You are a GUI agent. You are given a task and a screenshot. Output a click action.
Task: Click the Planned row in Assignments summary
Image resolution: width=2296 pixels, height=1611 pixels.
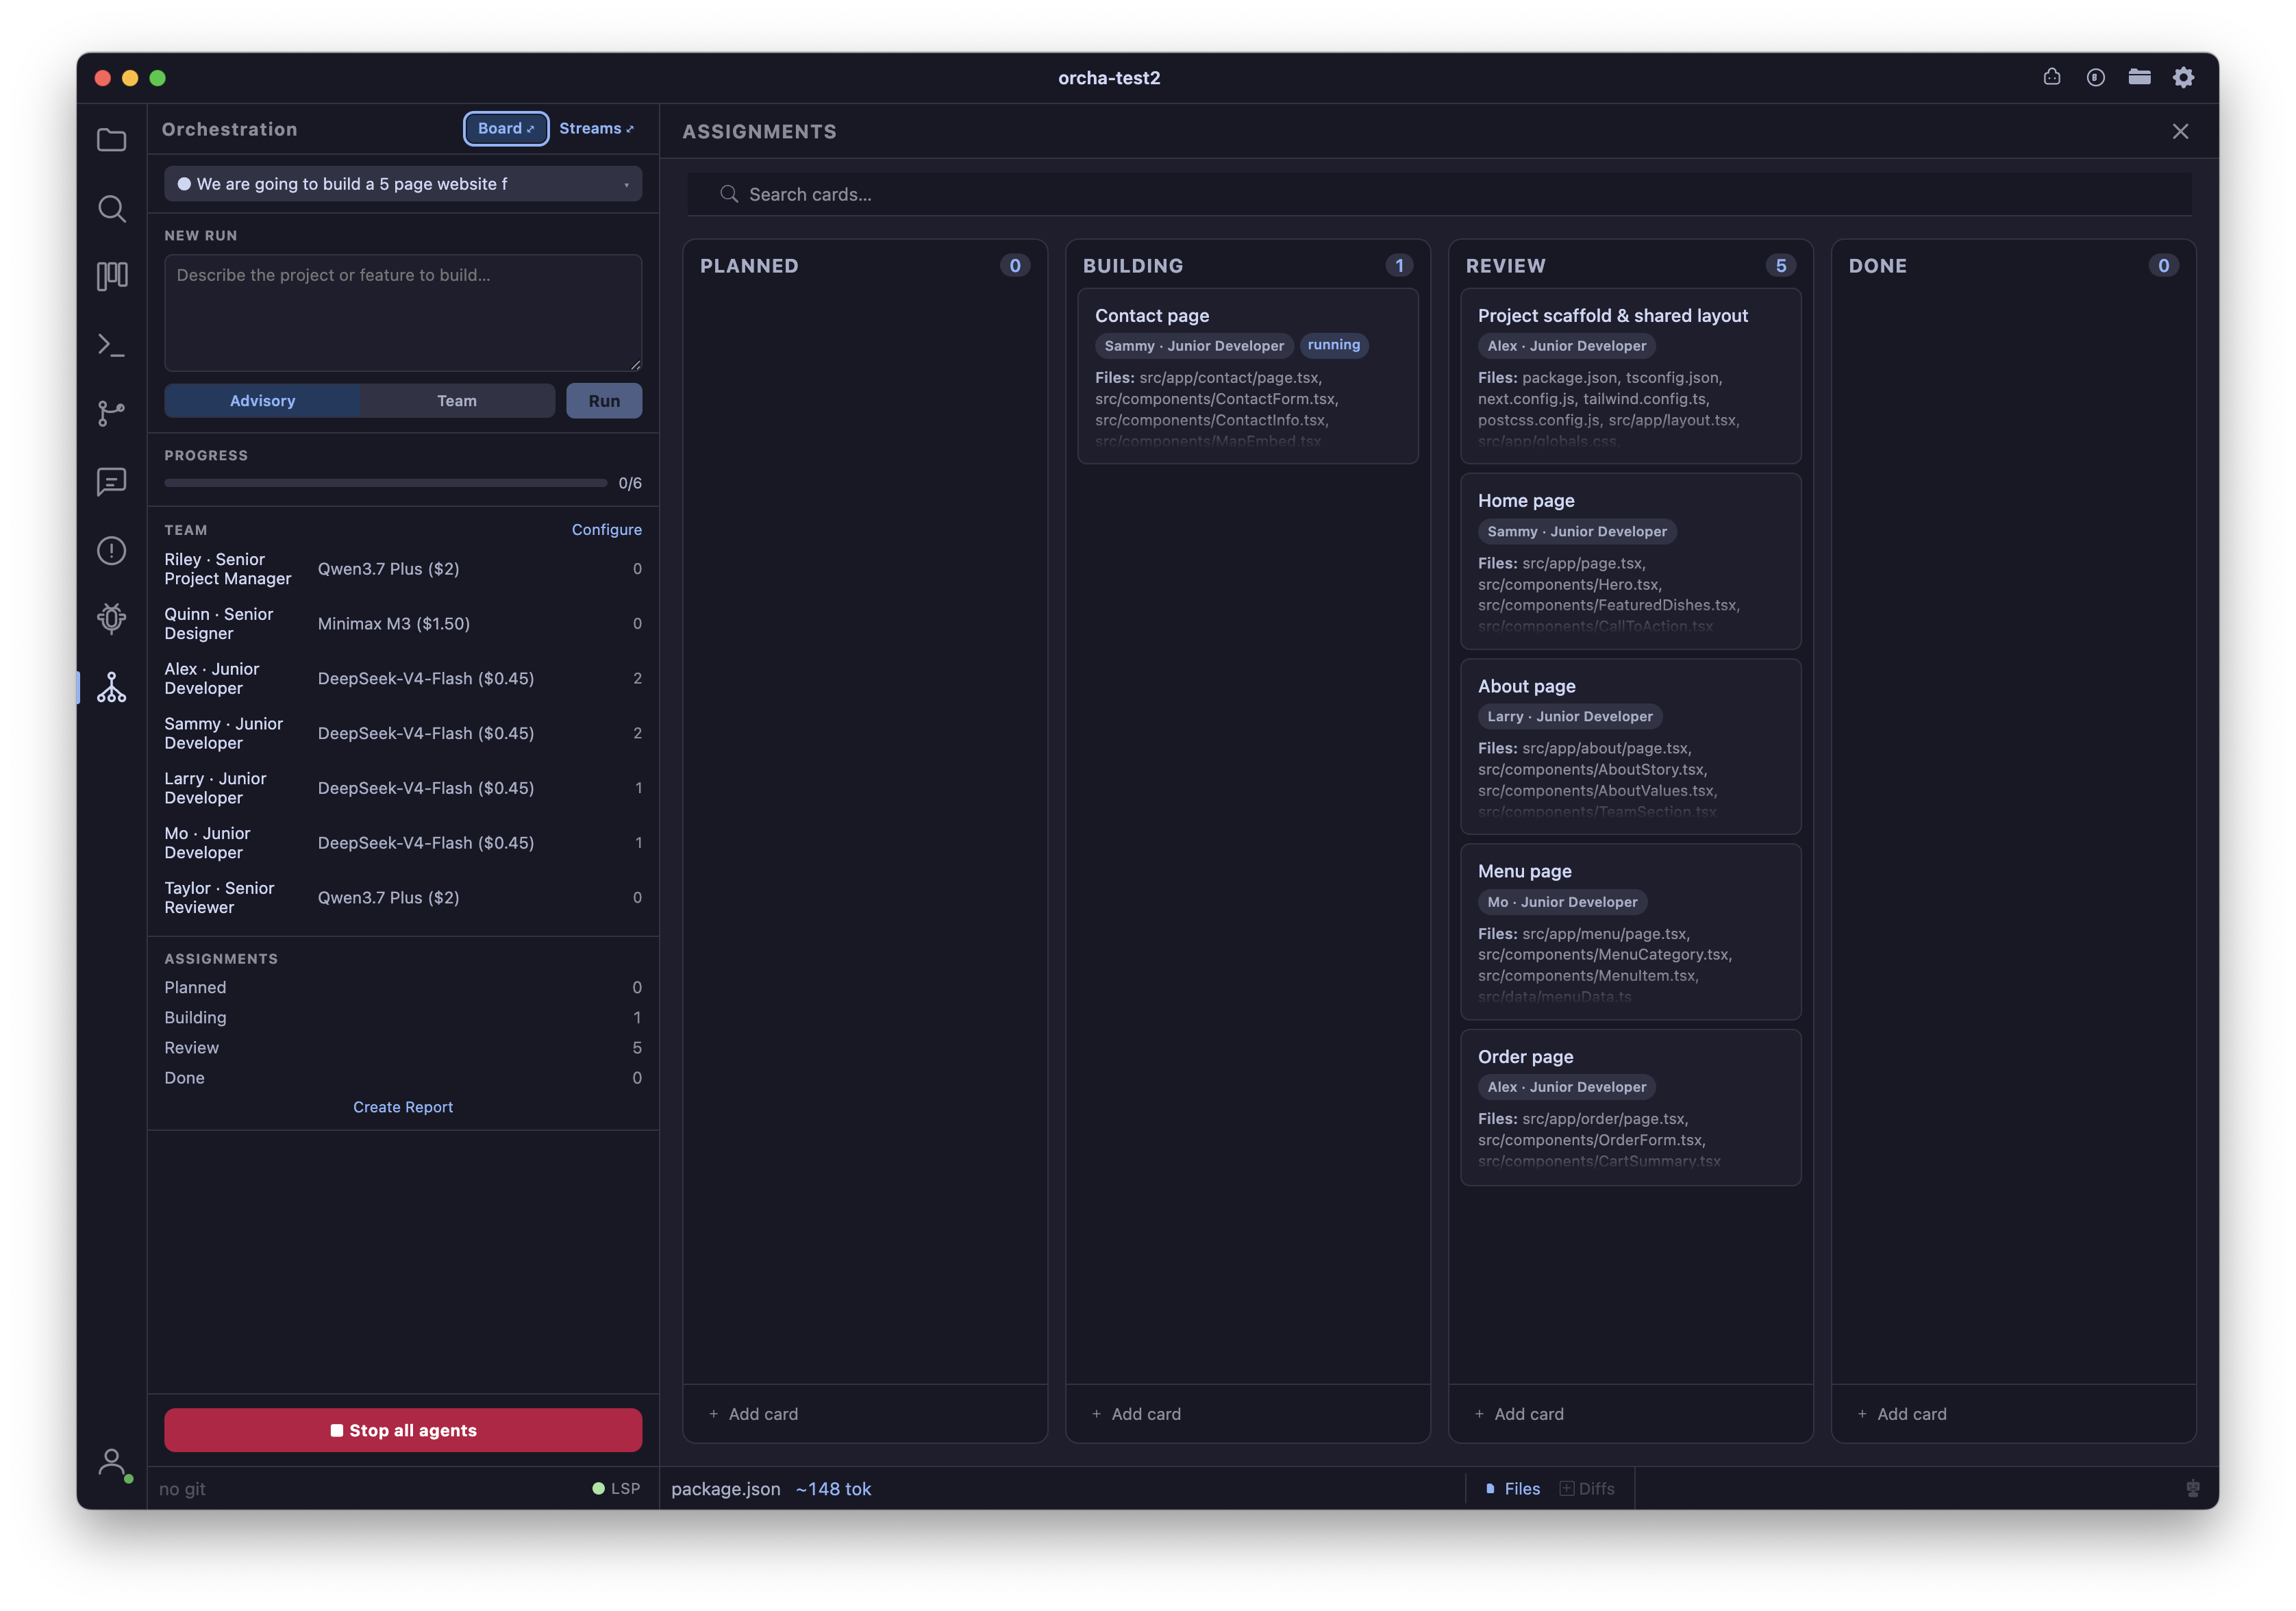(403, 987)
